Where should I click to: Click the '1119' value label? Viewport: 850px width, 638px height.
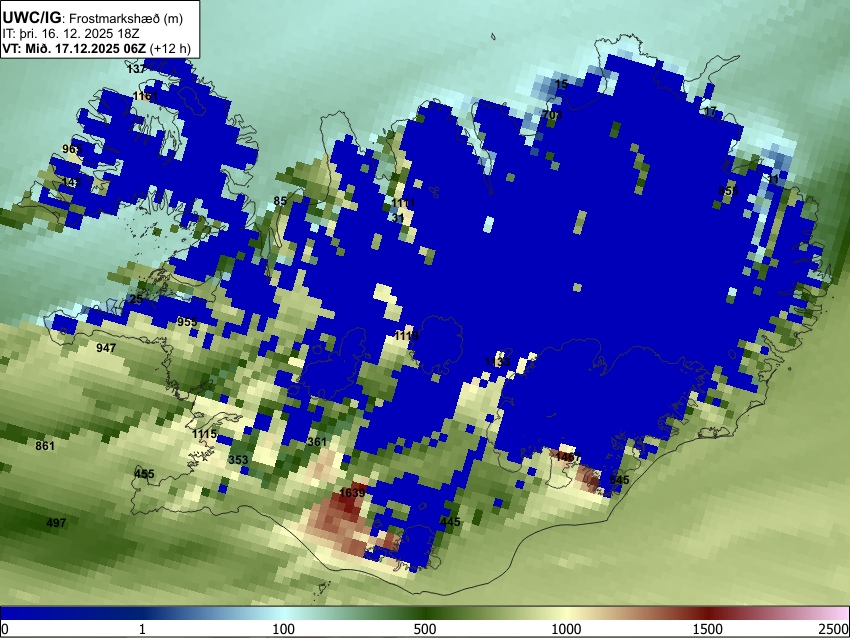coord(406,336)
